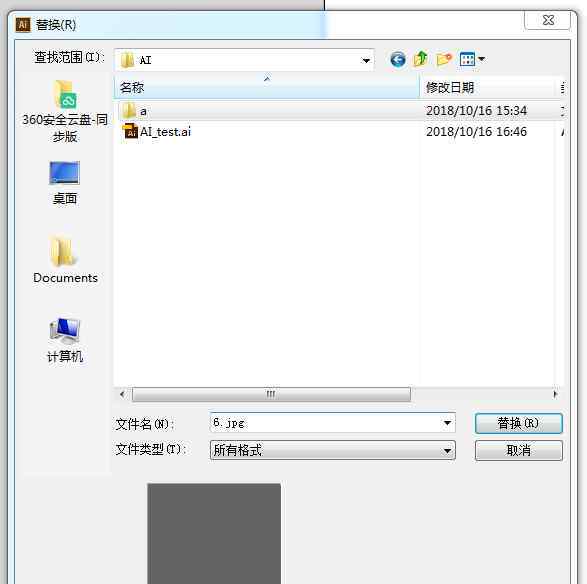This screenshot has width=587, height=584.
Task: Create a new folder icon
Action: point(444,59)
